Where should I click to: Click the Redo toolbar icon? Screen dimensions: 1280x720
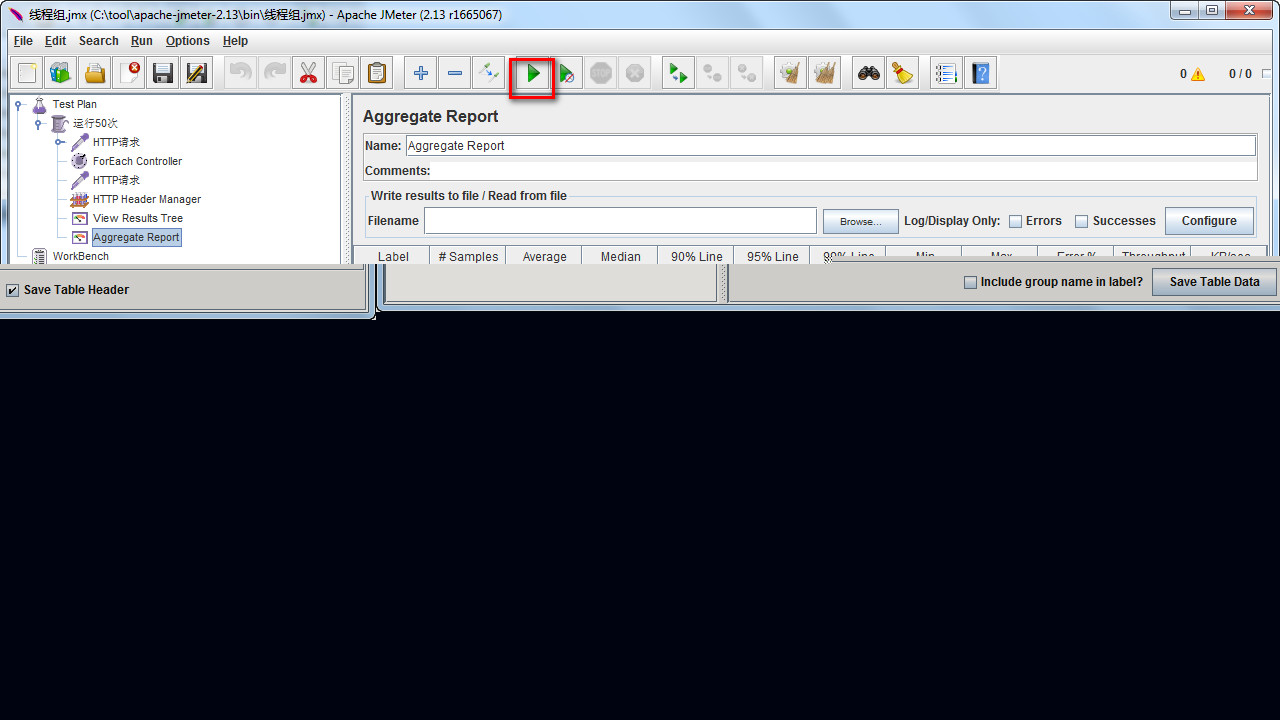point(275,73)
